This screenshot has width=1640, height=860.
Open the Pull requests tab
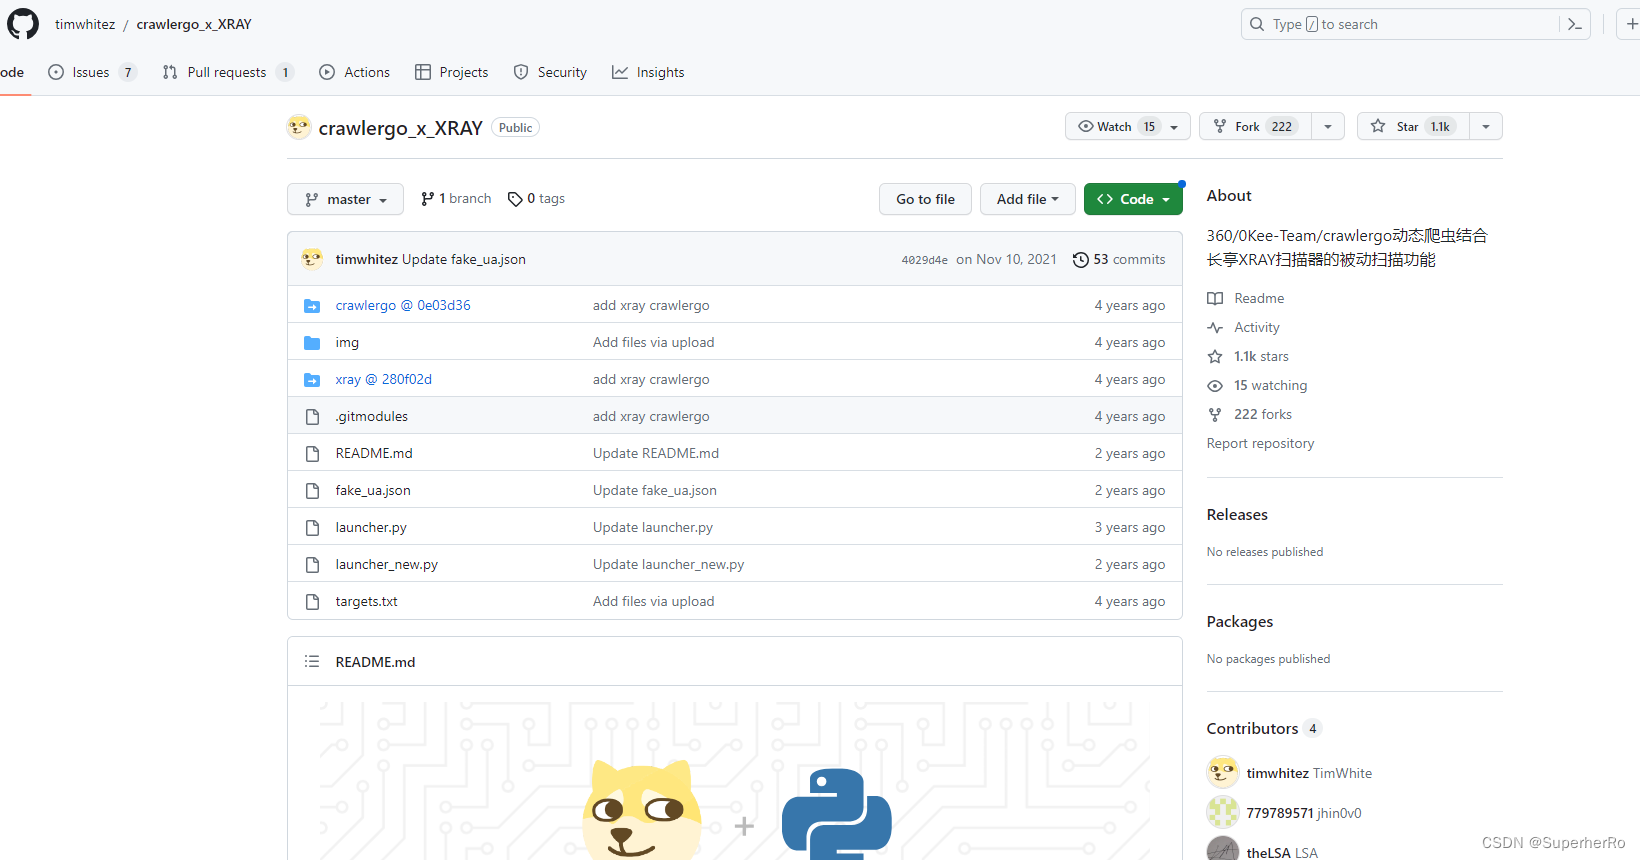click(x=227, y=72)
